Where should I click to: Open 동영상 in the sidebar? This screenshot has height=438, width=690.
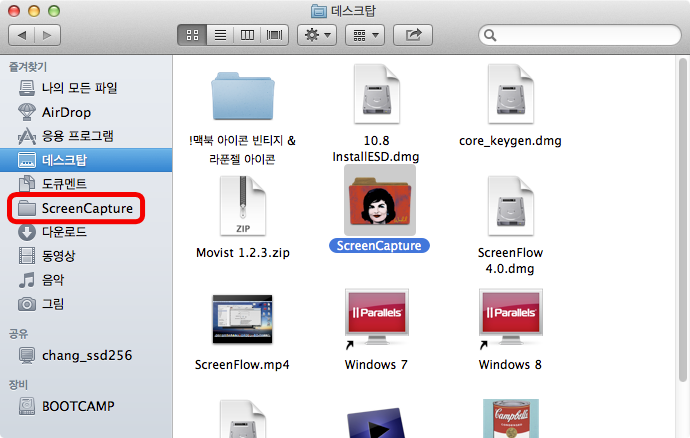point(86,256)
